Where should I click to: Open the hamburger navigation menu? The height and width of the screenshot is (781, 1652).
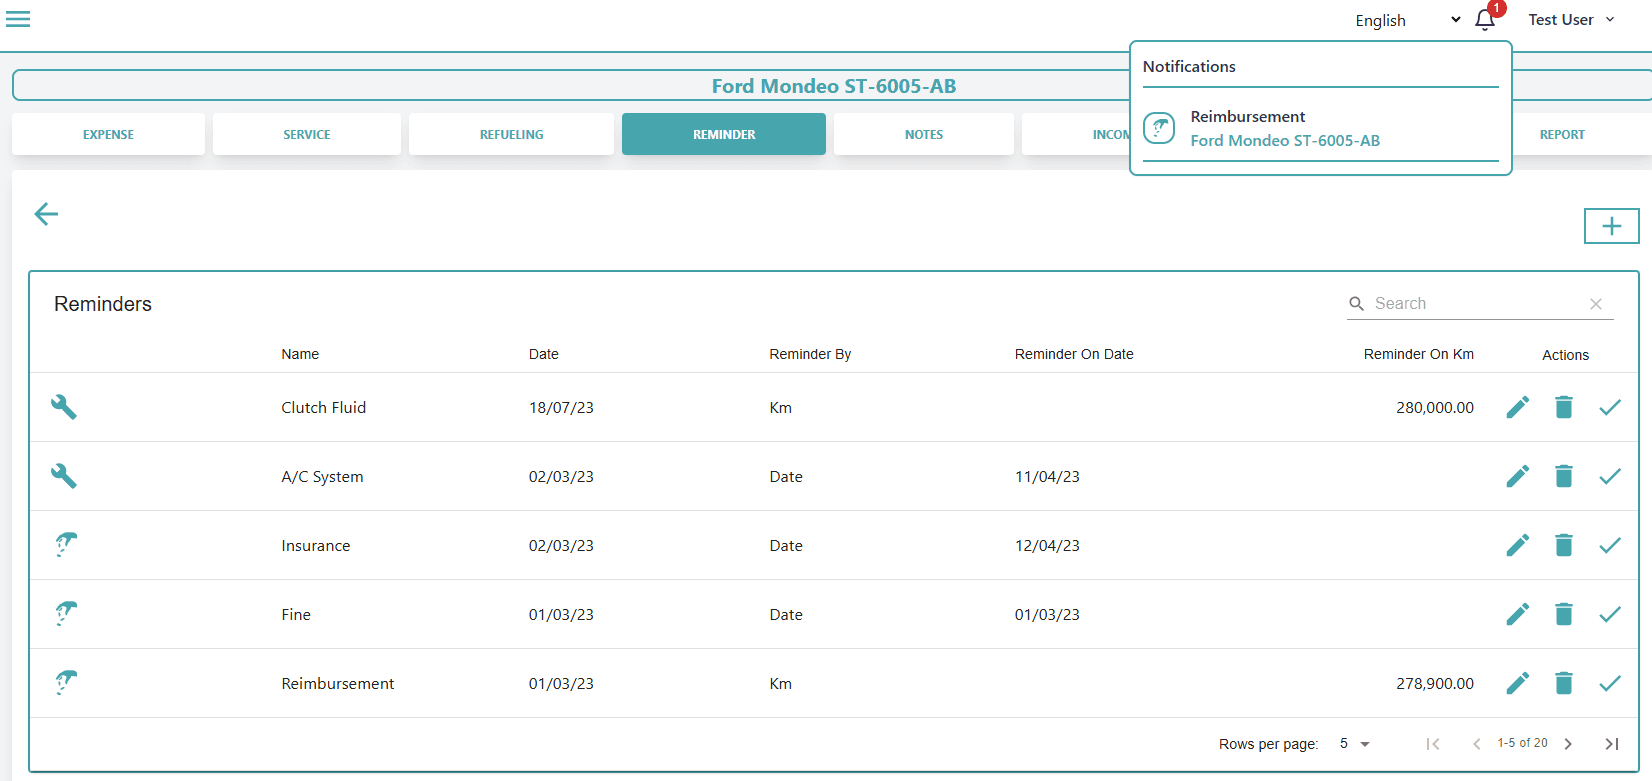[18, 19]
